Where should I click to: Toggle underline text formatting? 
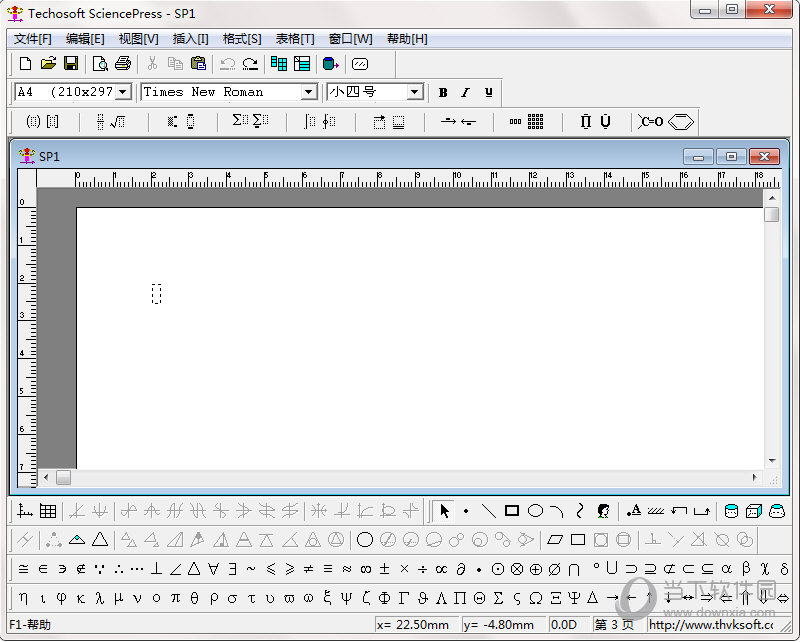(488, 92)
